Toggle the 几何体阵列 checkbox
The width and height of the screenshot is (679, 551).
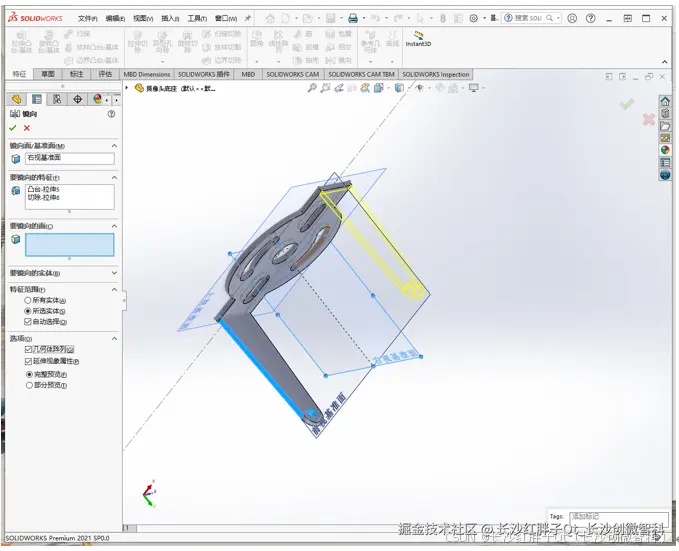(28, 349)
